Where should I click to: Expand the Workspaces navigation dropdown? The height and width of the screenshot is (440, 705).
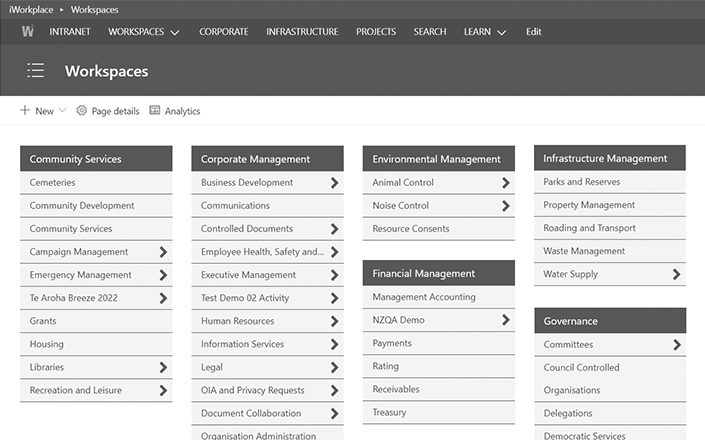175,32
